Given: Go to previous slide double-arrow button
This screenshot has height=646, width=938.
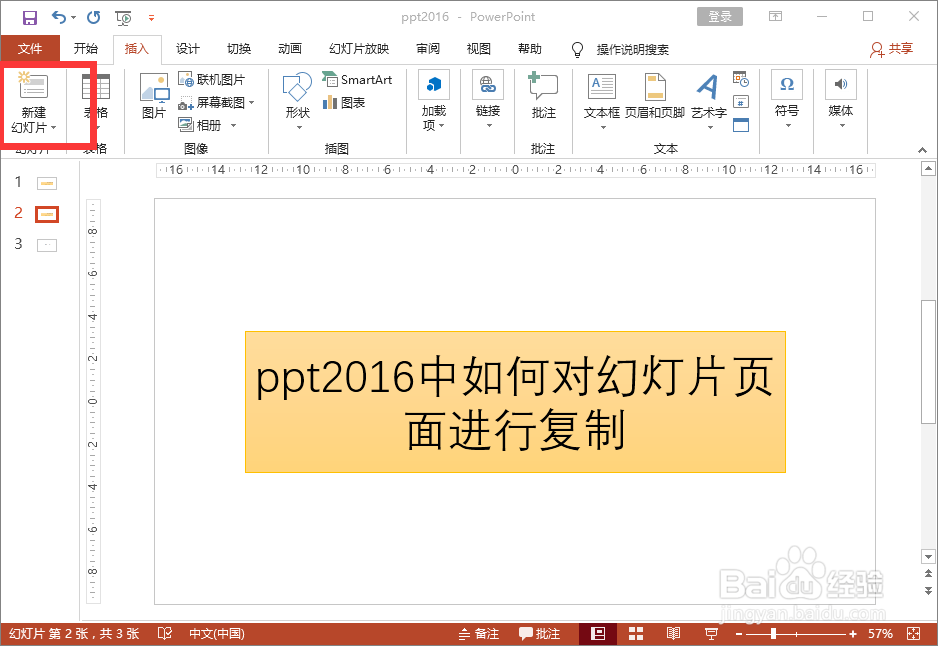Looking at the screenshot, I should 928,574.
